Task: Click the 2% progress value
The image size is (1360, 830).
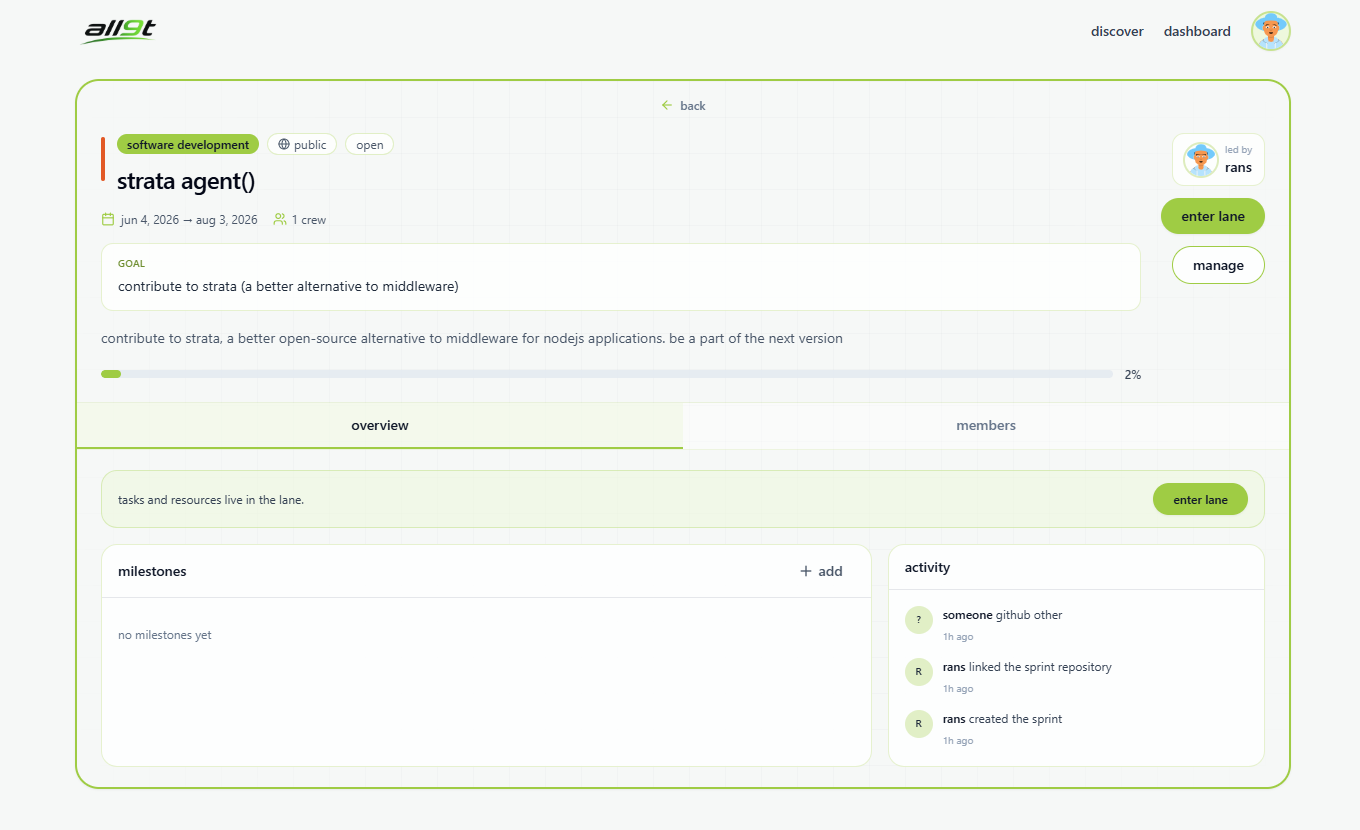Action: click(1132, 374)
